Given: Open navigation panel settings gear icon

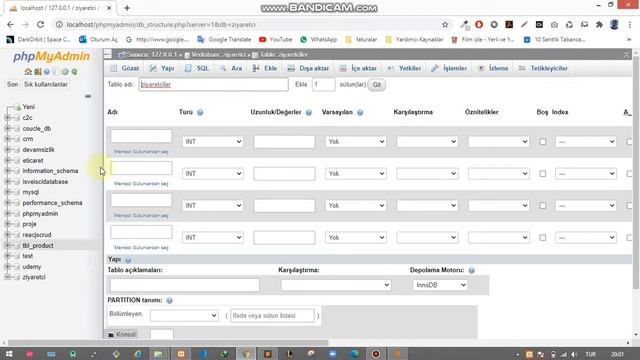Looking at the screenshot, I should [65, 71].
